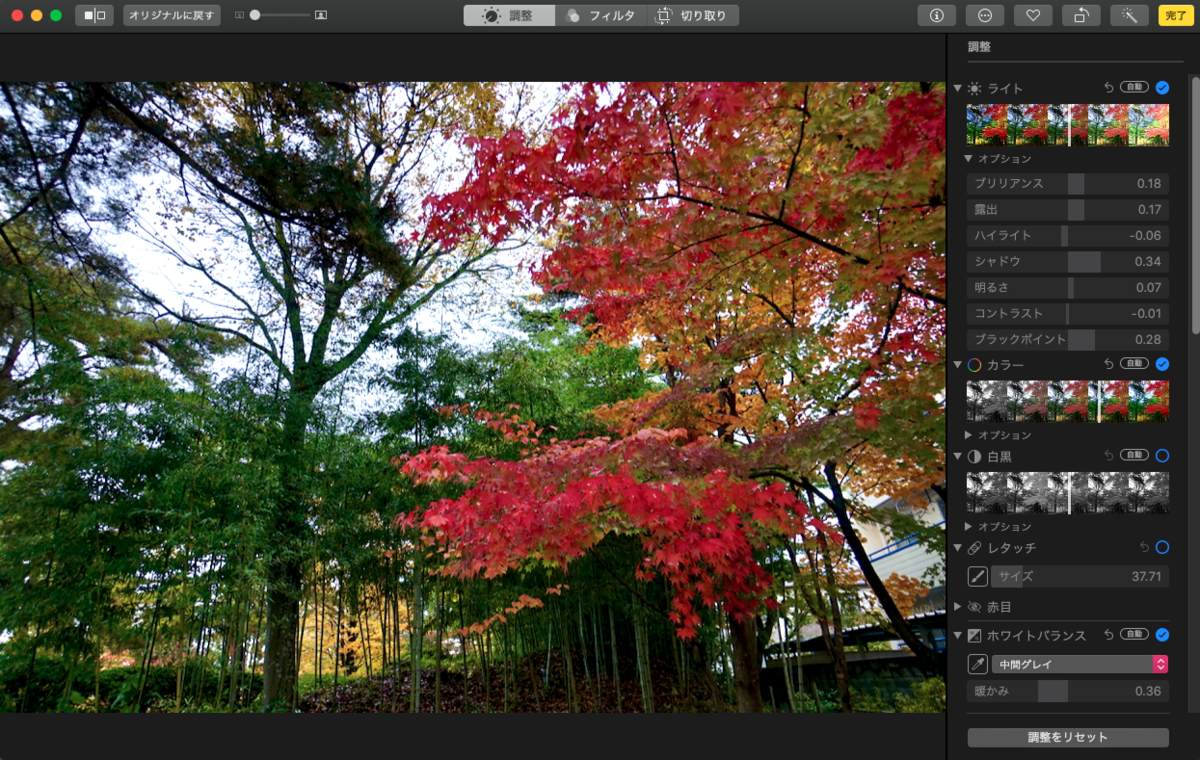Open the more options ellipsis menu
1200x760 pixels.
coord(986,15)
